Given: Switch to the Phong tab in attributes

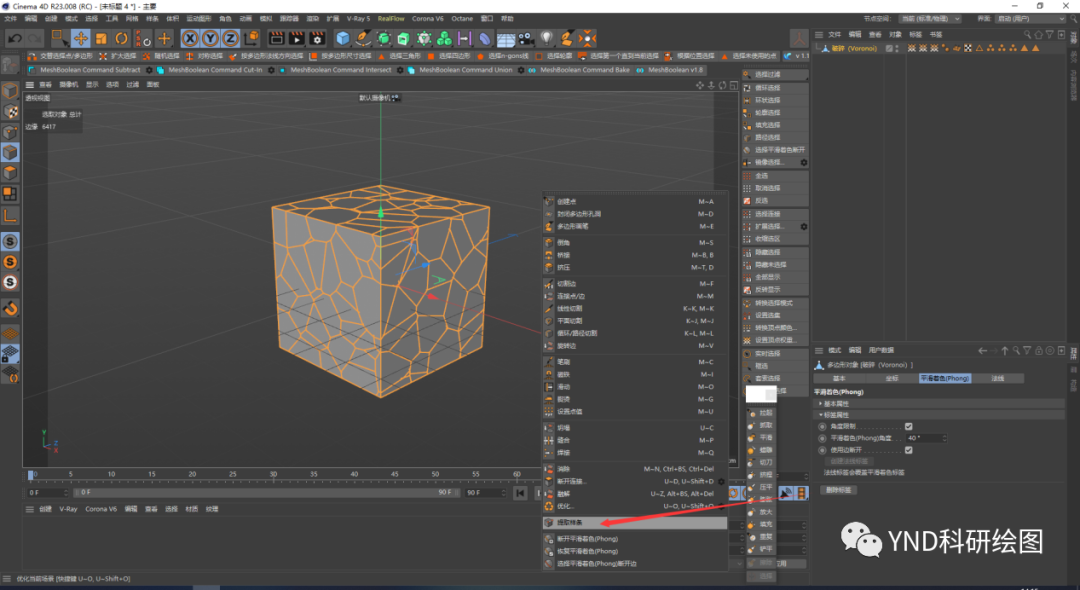Looking at the screenshot, I should pos(945,378).
